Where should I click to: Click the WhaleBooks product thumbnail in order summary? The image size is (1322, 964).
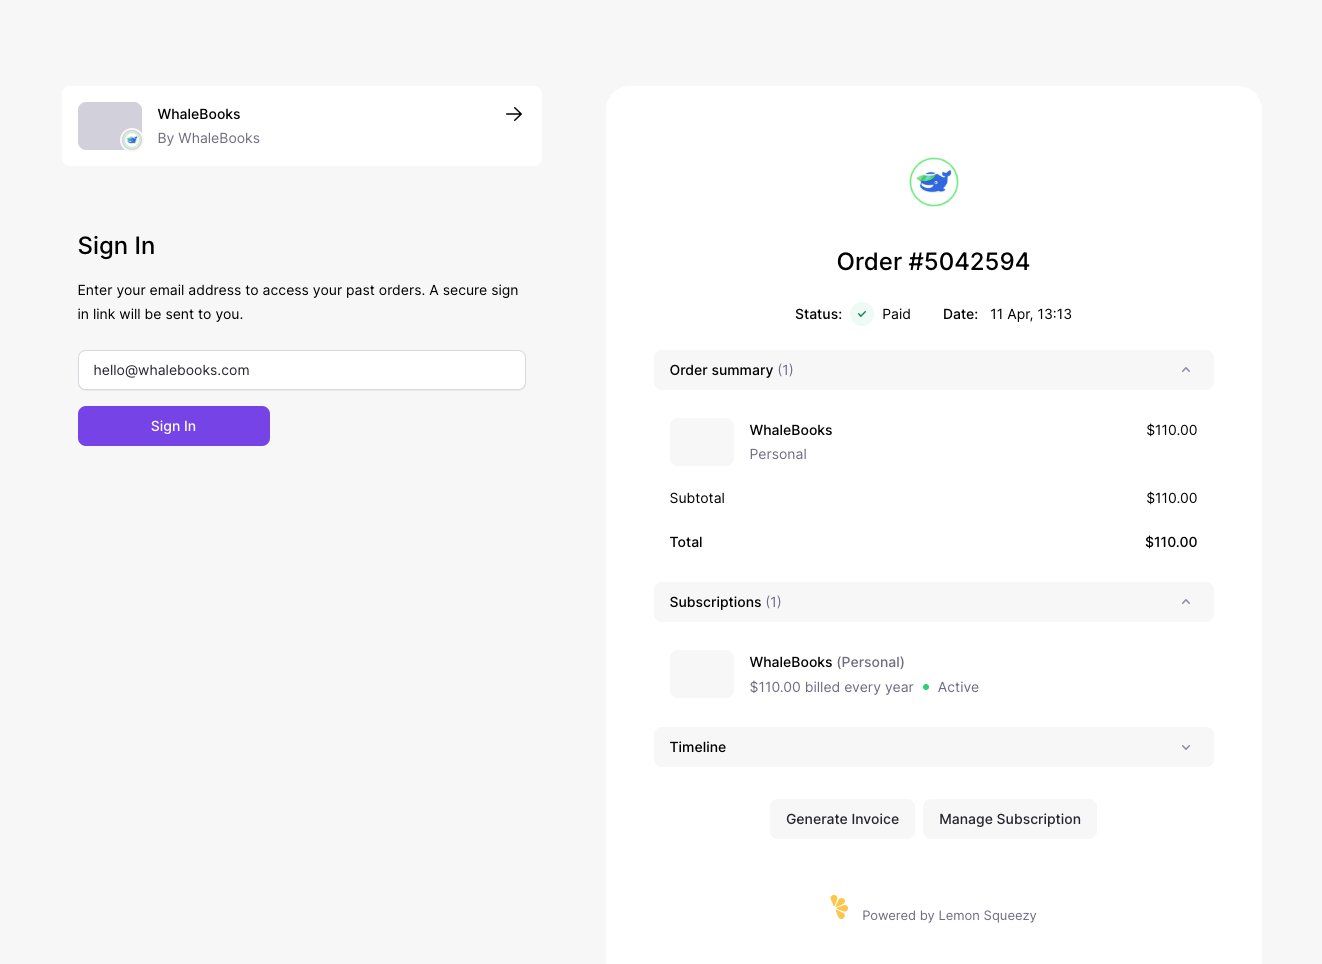tap(702, 442)
